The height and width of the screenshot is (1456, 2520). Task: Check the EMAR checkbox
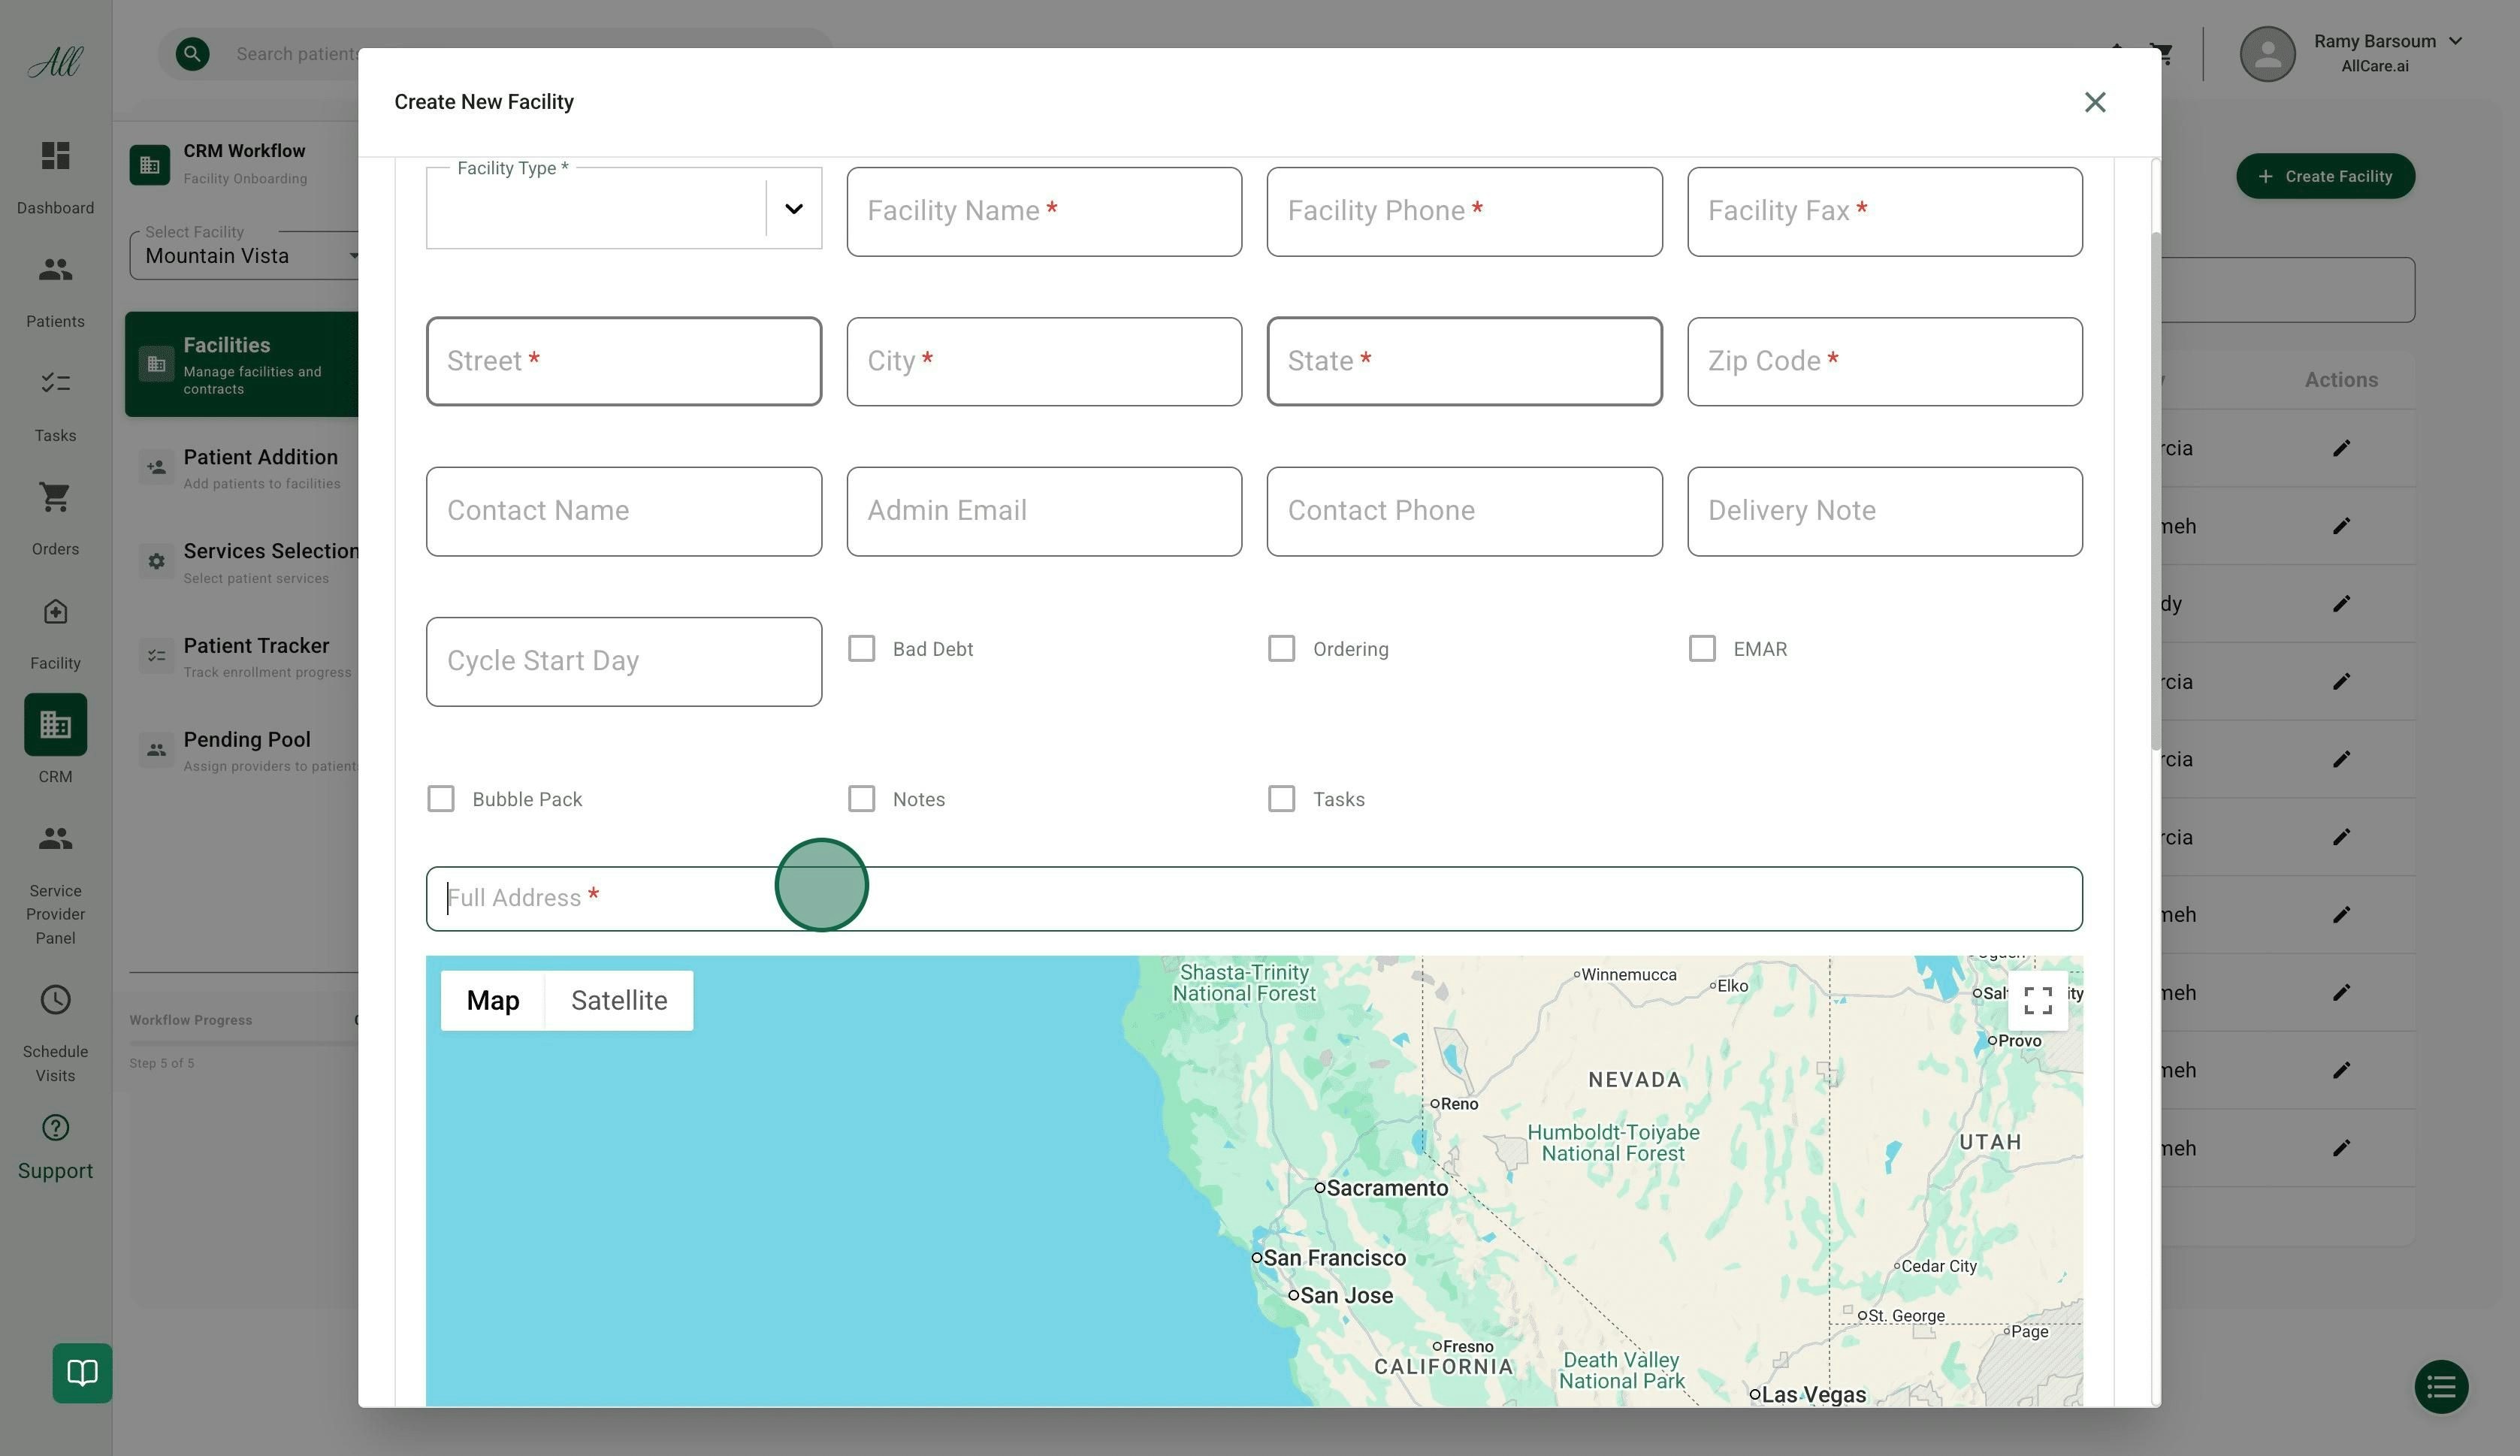(1702, 649)
